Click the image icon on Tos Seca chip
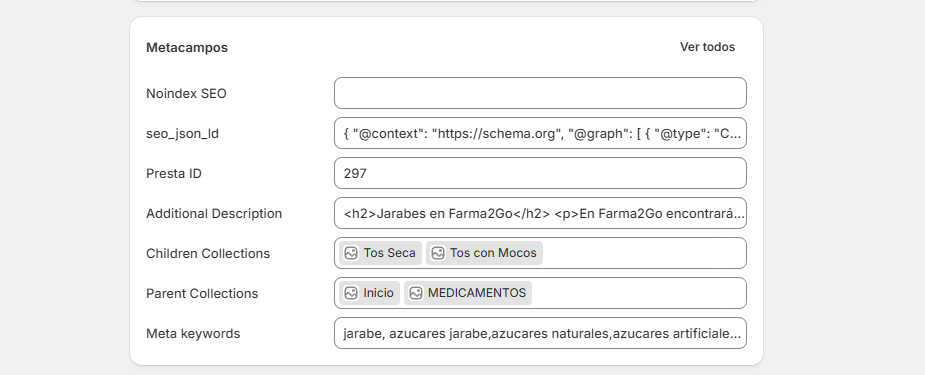925x375 pixels. click(351, 253)
